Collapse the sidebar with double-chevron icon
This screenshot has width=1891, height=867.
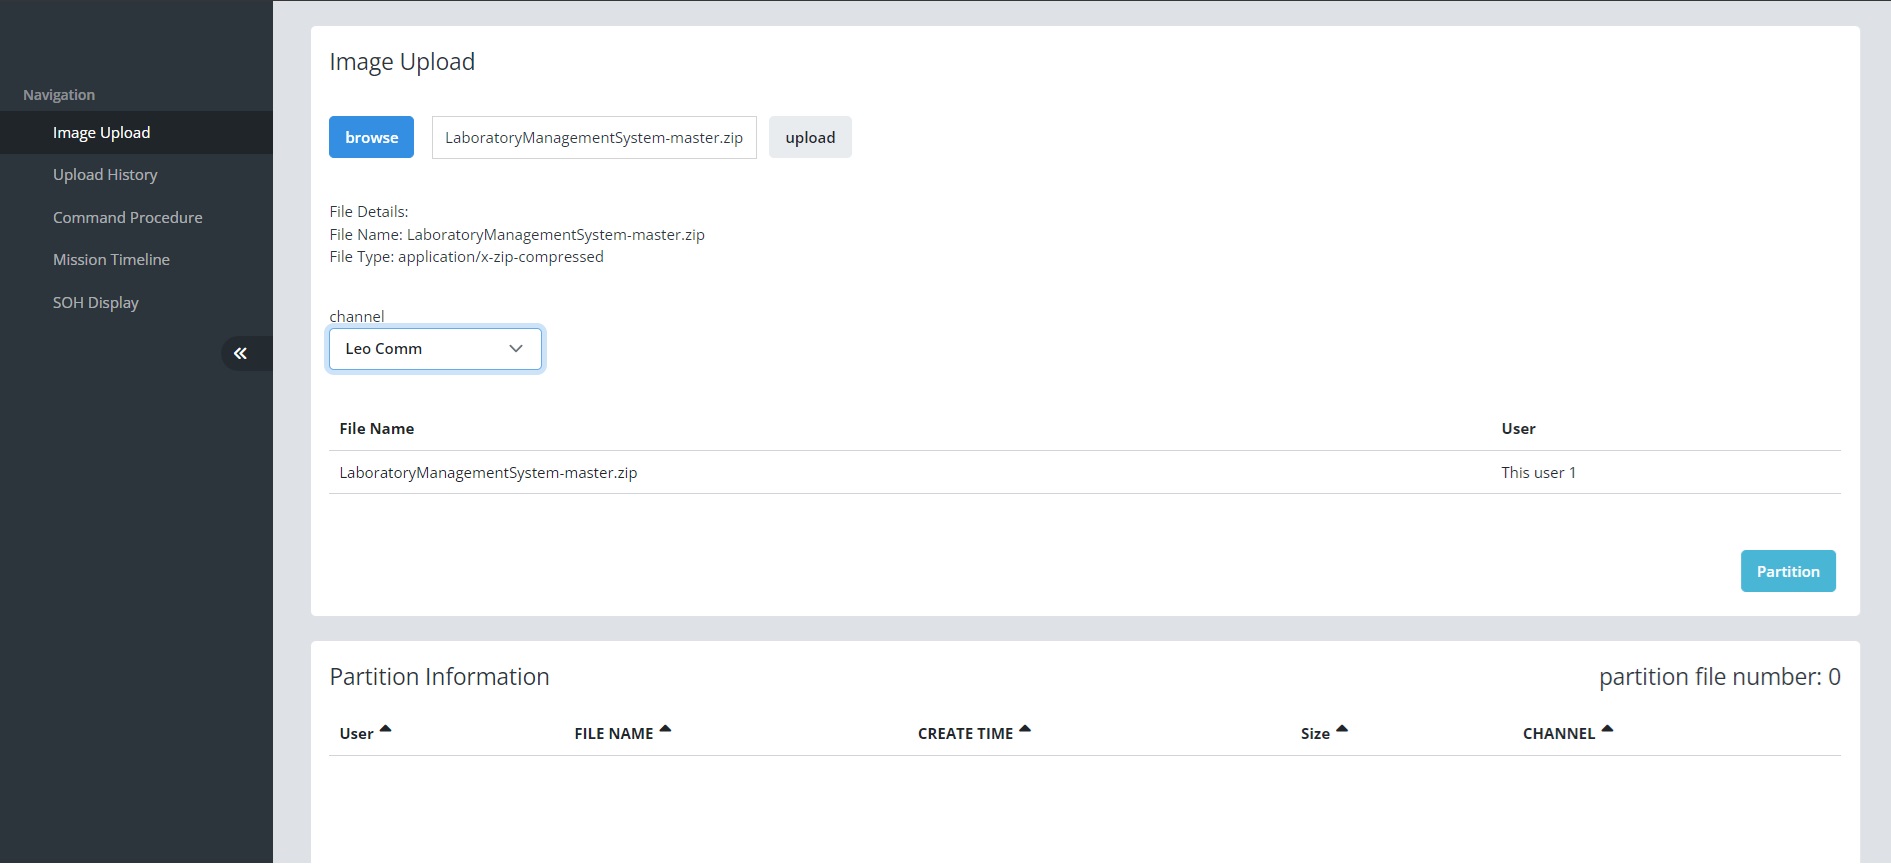241,353
